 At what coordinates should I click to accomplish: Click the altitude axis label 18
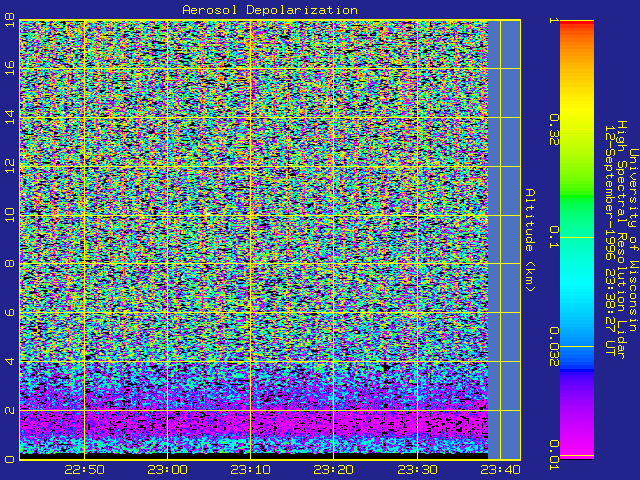click(x=9, y=22)
